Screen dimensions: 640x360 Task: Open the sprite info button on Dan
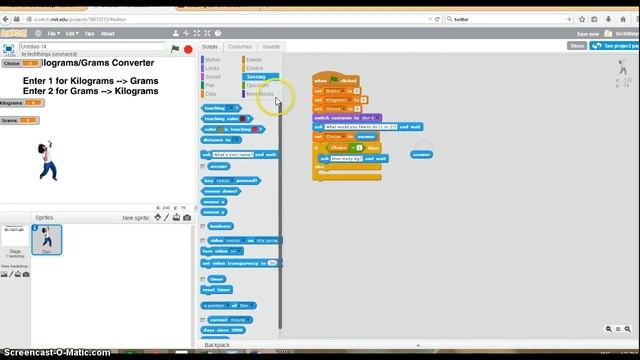pyautogui.click(x=35, y=228)
